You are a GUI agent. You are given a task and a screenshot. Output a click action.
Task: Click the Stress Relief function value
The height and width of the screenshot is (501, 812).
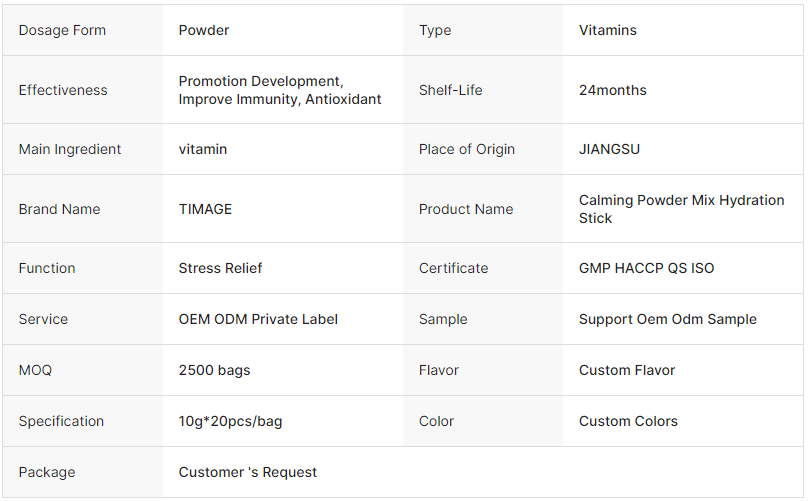coord(220,268)
